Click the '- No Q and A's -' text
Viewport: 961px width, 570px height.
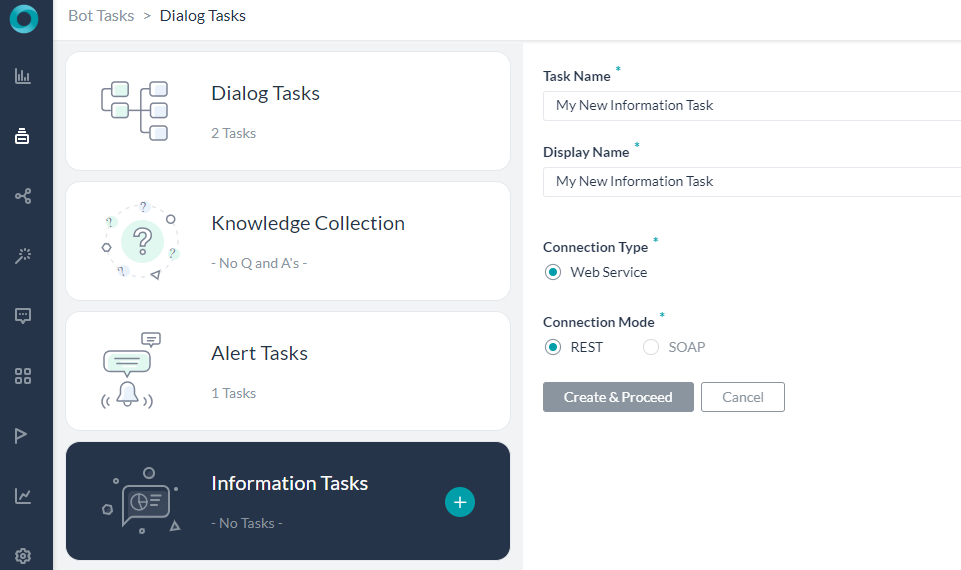[x=259, y=264]
